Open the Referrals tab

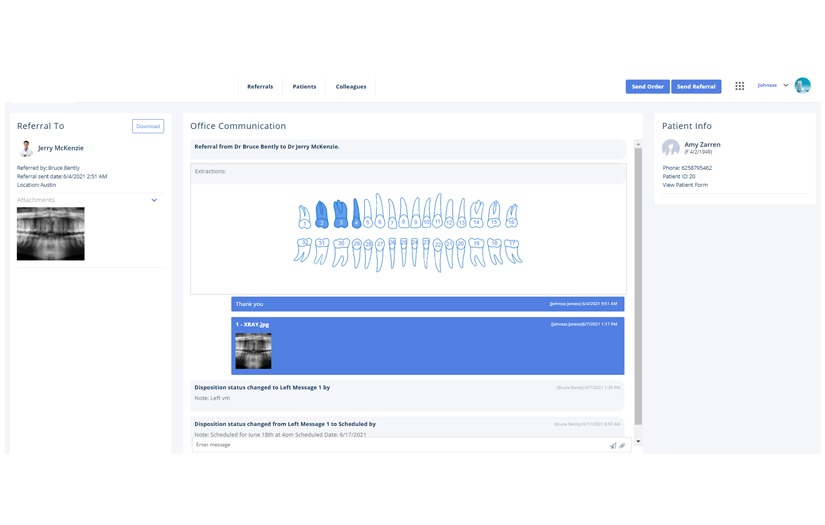pyautogui.click(x=260, y=86)
